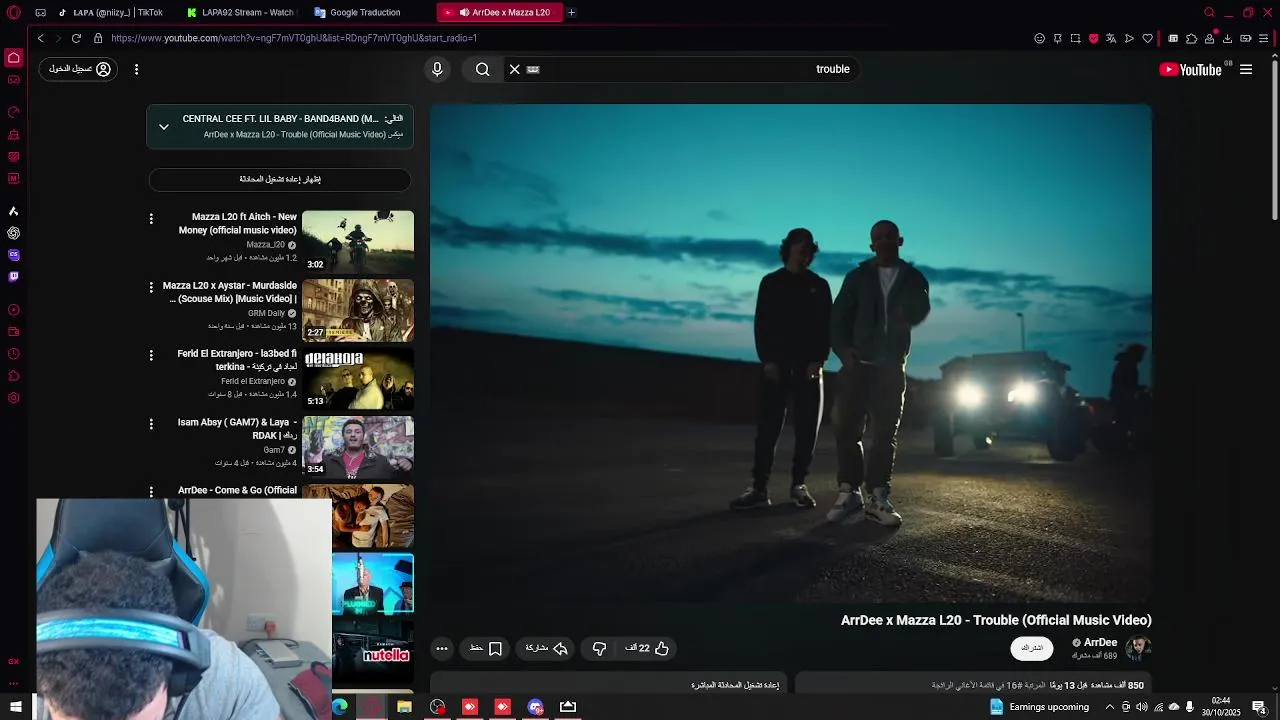Open the Opera GX main menu logo
Screen dimensions: 1280x720
click(14, 13)
